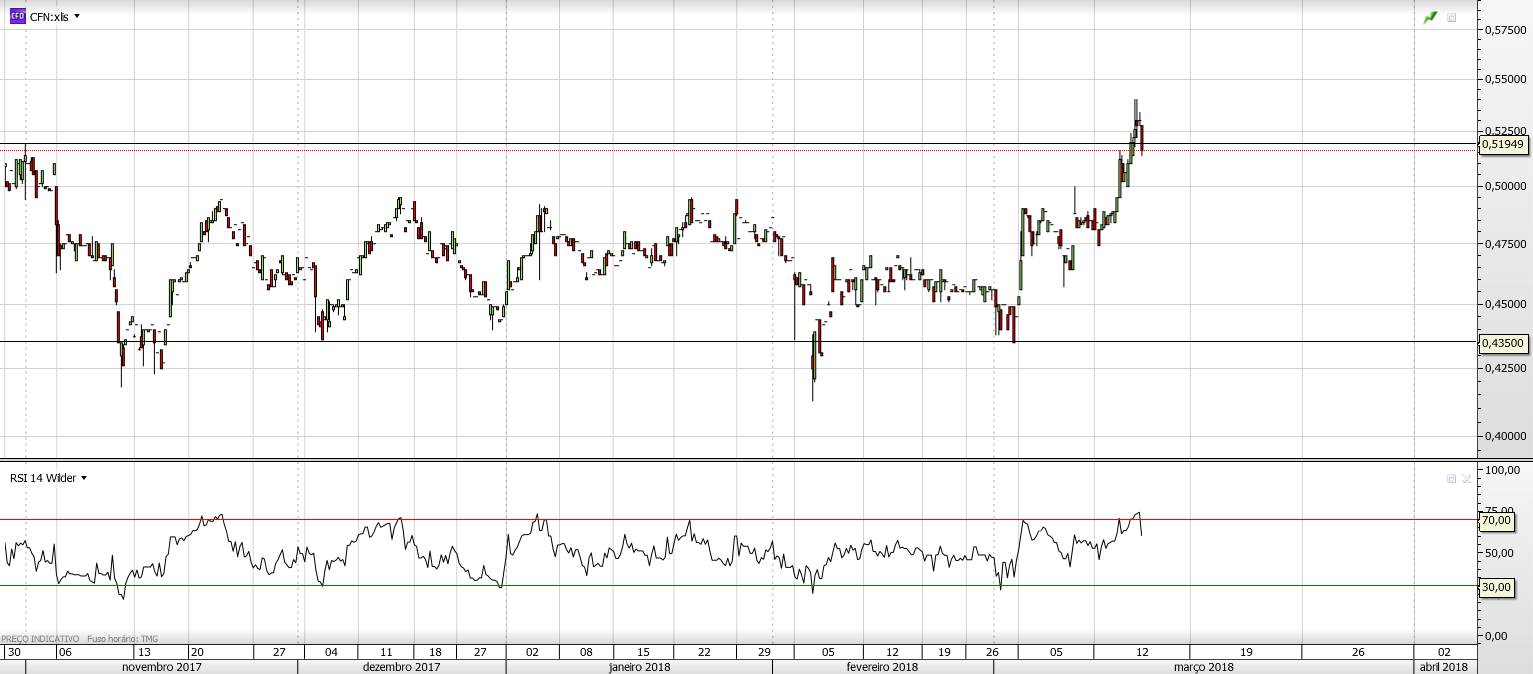Click the green trend arrow icon
Screen dimensions: 1533x674
tap(1430, 17)
